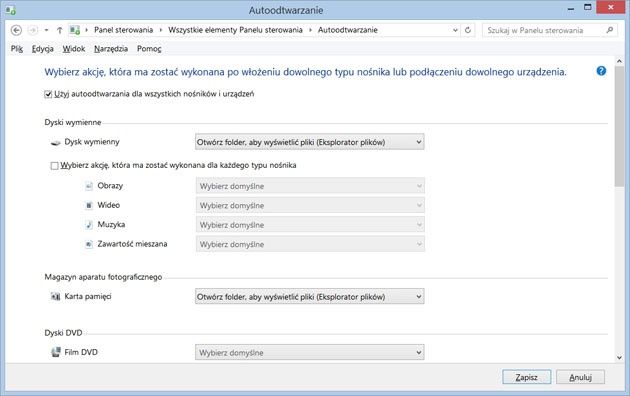Image resolution: width=630 pixels, height=396 pixels.
Task: Open the Widok menu
Action: click(74, 49)
